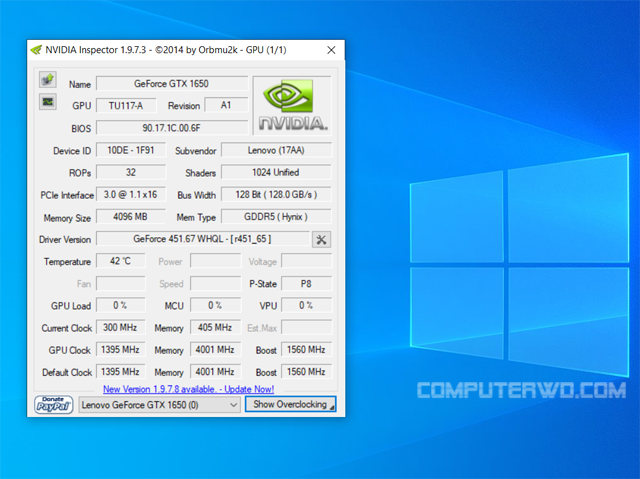This screenshot has width=640, height=479.
Task: Click the Shaders 1024 Unified value
Action: click(x=276, y=172)
